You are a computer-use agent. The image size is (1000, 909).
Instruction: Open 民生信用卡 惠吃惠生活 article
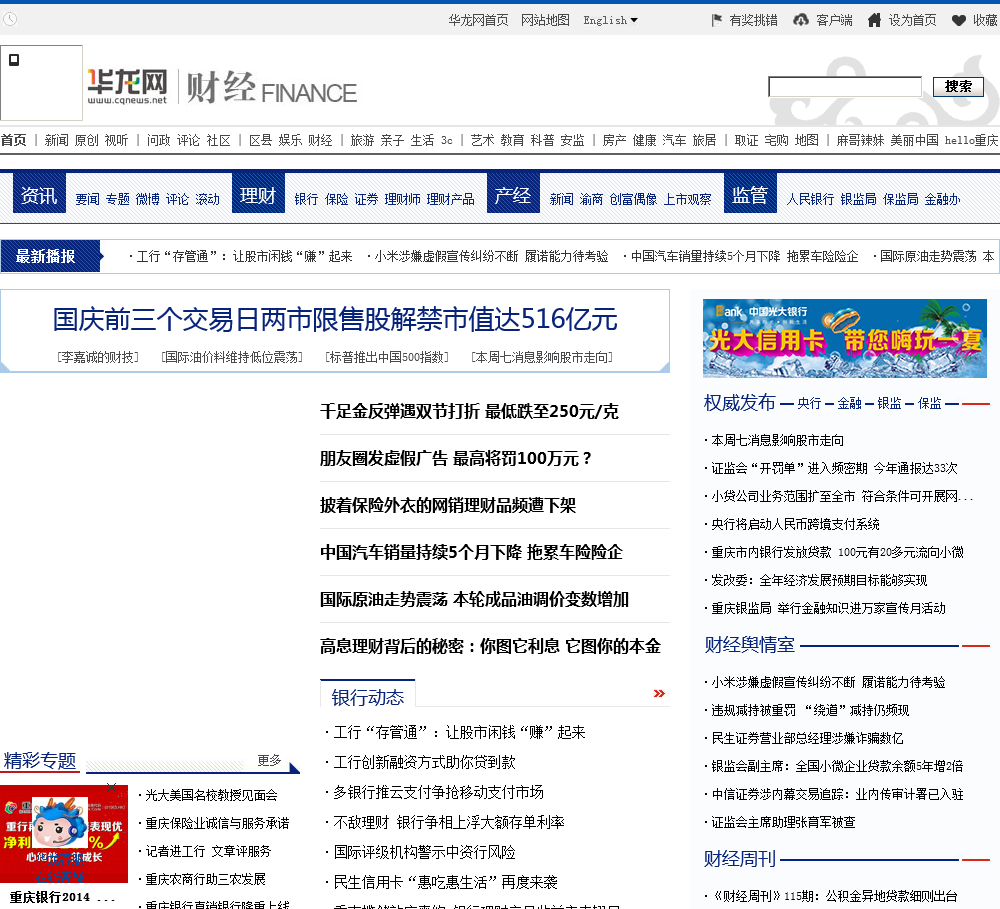(x=445, y=882)
